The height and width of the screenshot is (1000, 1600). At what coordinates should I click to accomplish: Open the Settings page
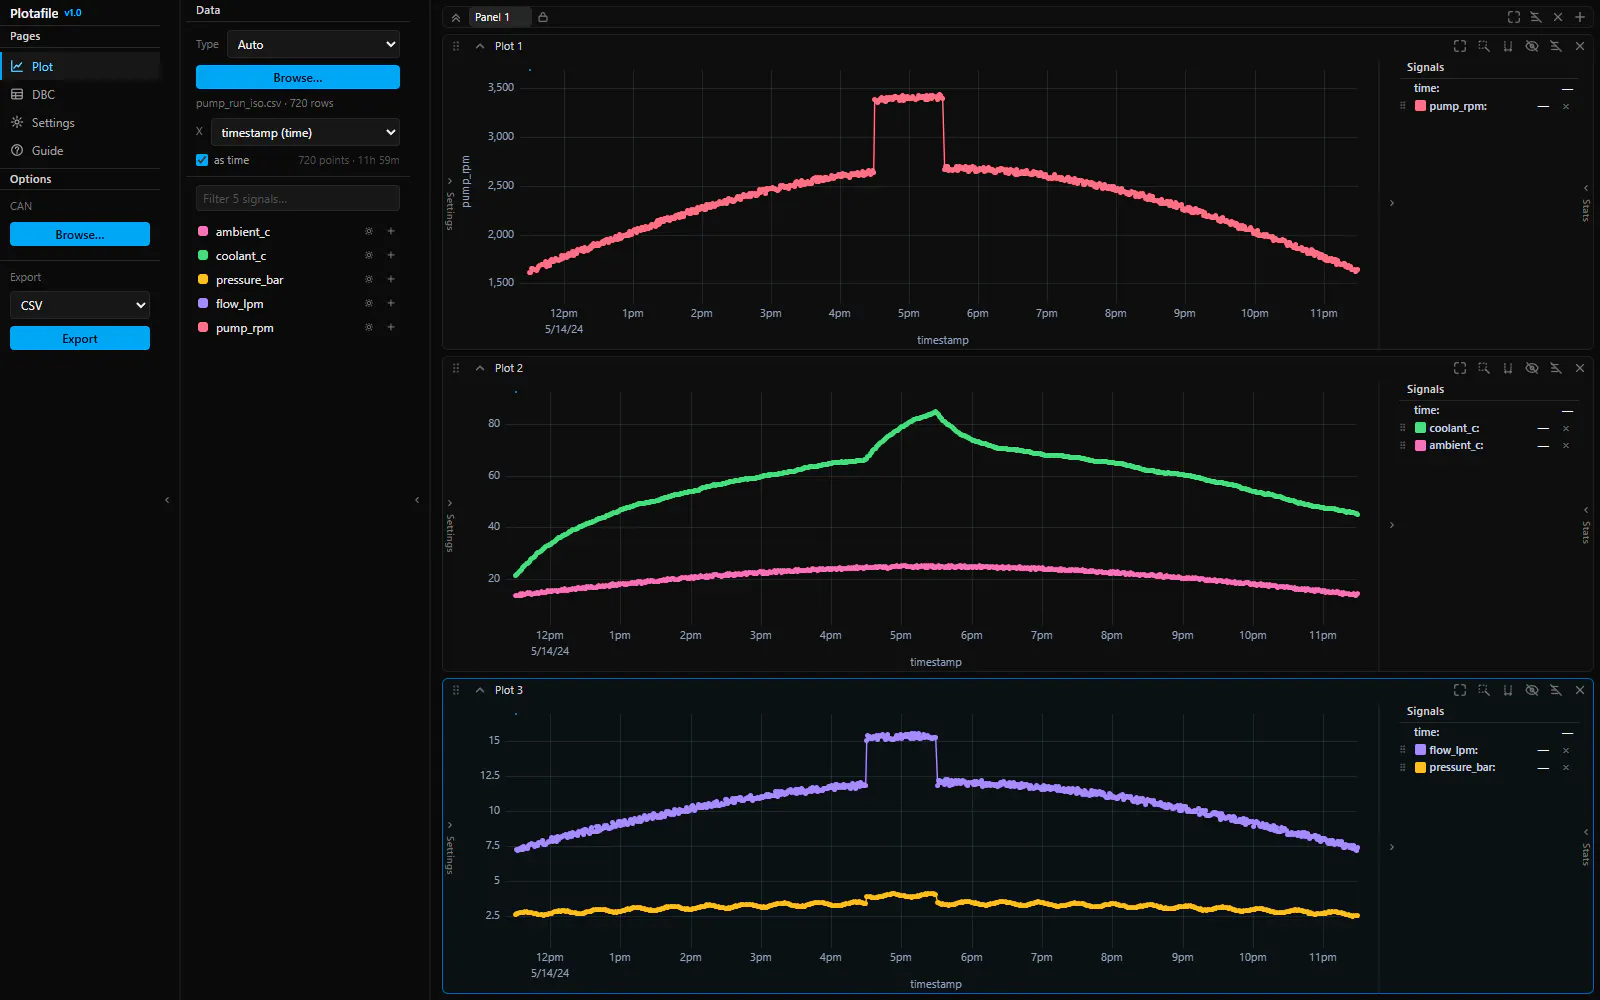(80, 123)
